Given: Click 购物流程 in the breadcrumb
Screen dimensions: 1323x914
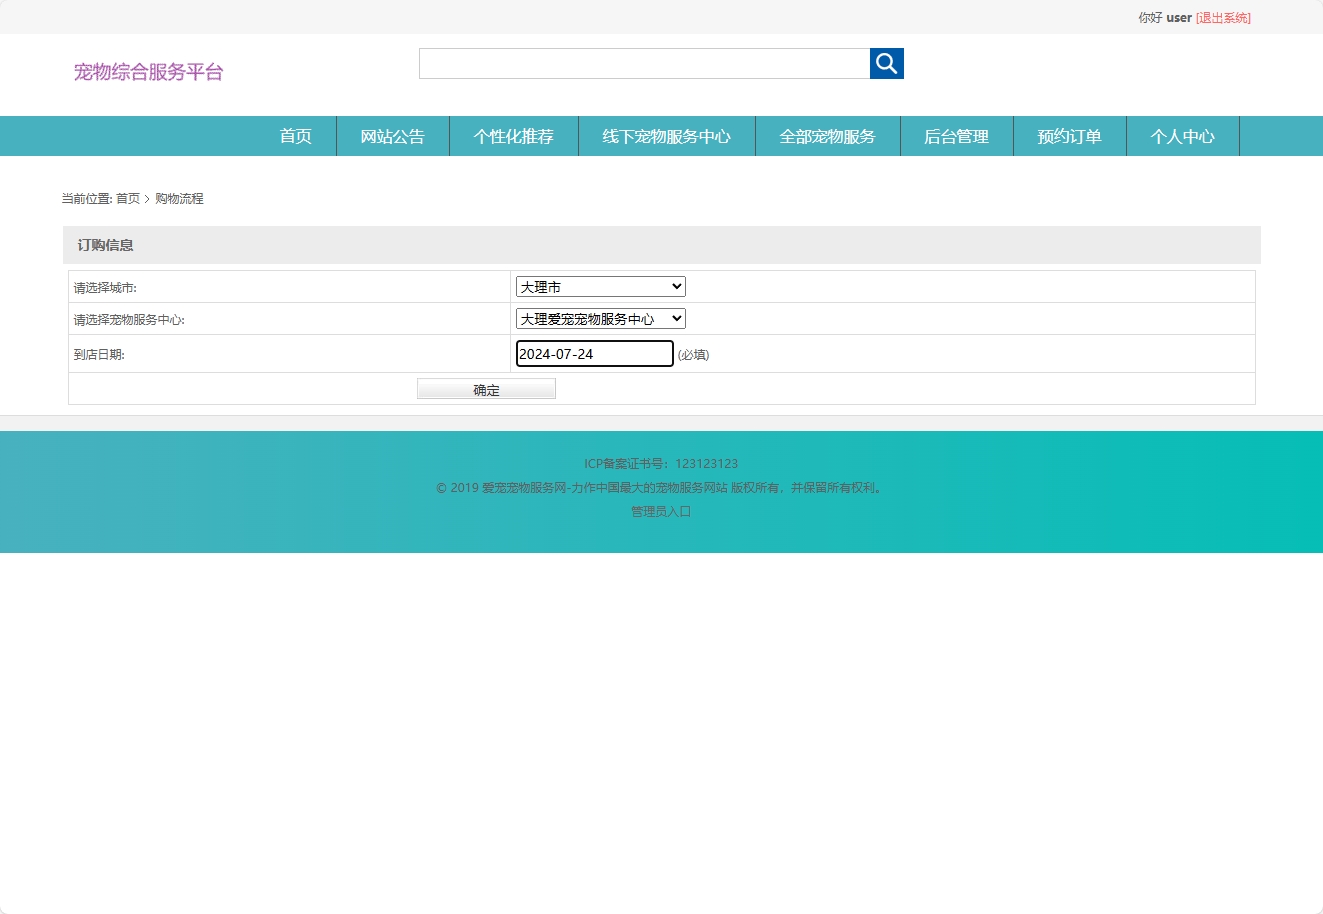Looking at the screenshot, I should [179, 199].
